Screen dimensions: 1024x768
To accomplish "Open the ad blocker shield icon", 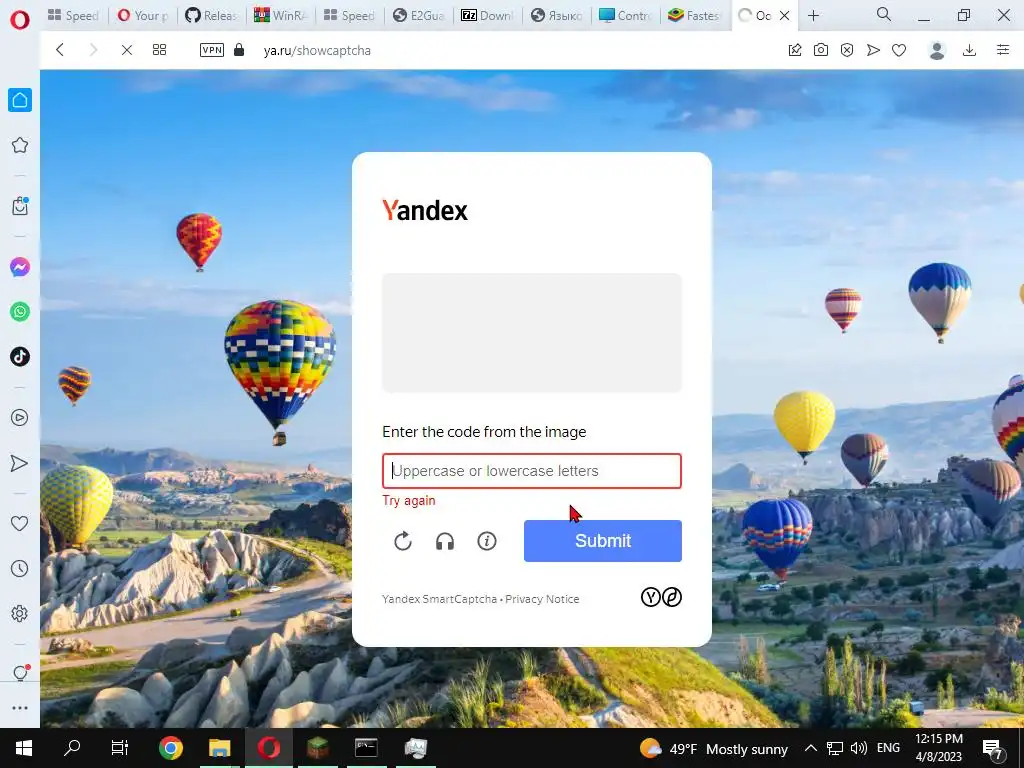I will tap(847, 50).
